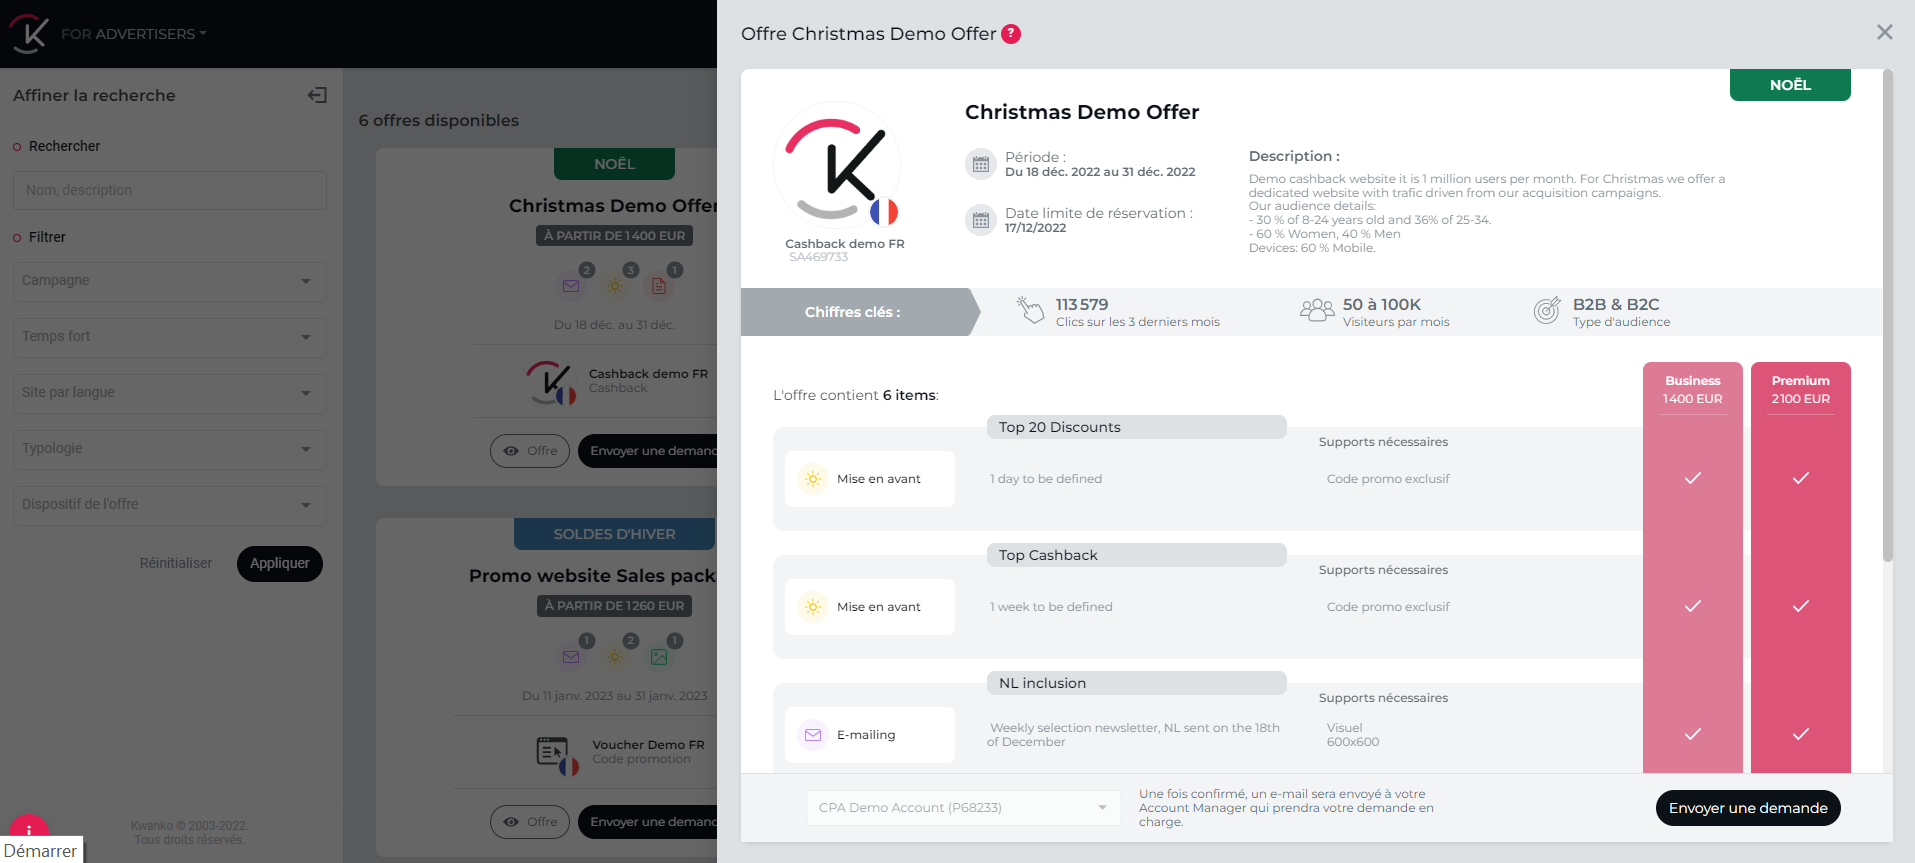Click the E-mailing envelope icon

[x=813, y=735]
